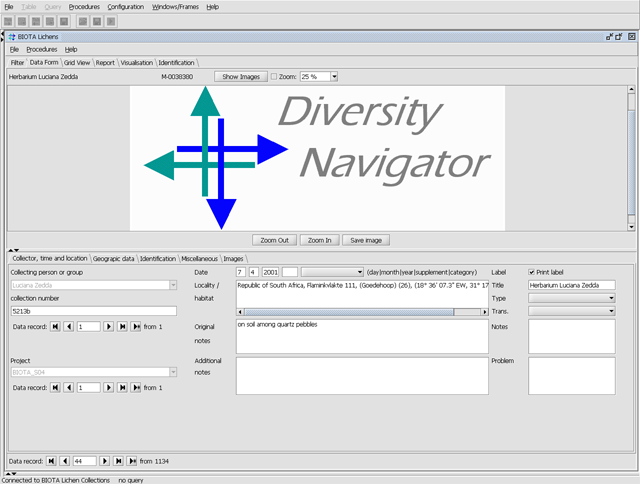Open the Windows/Frames menu

(175, 7)
